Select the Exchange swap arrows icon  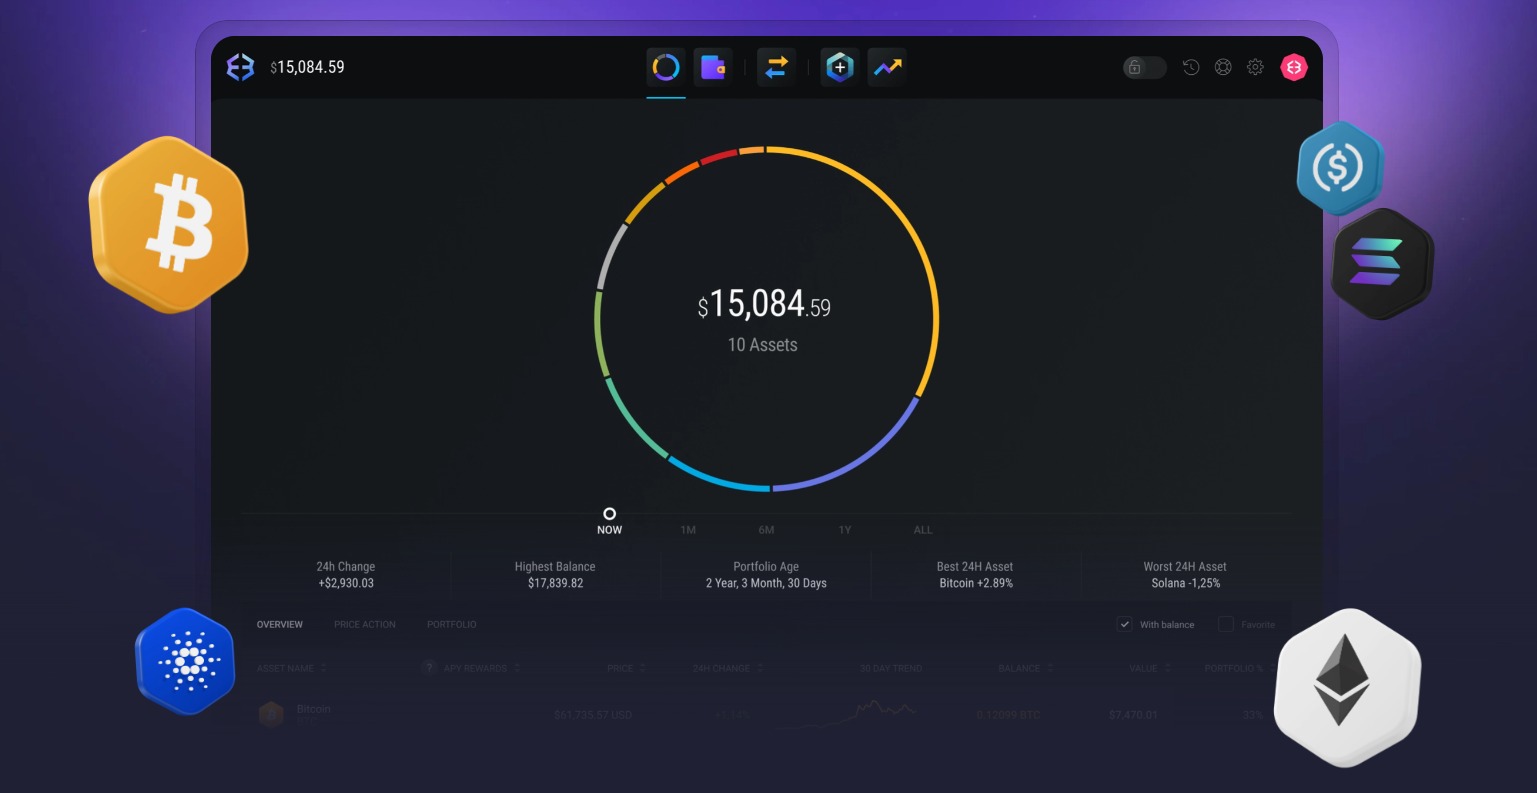click(x=776, y=66)
